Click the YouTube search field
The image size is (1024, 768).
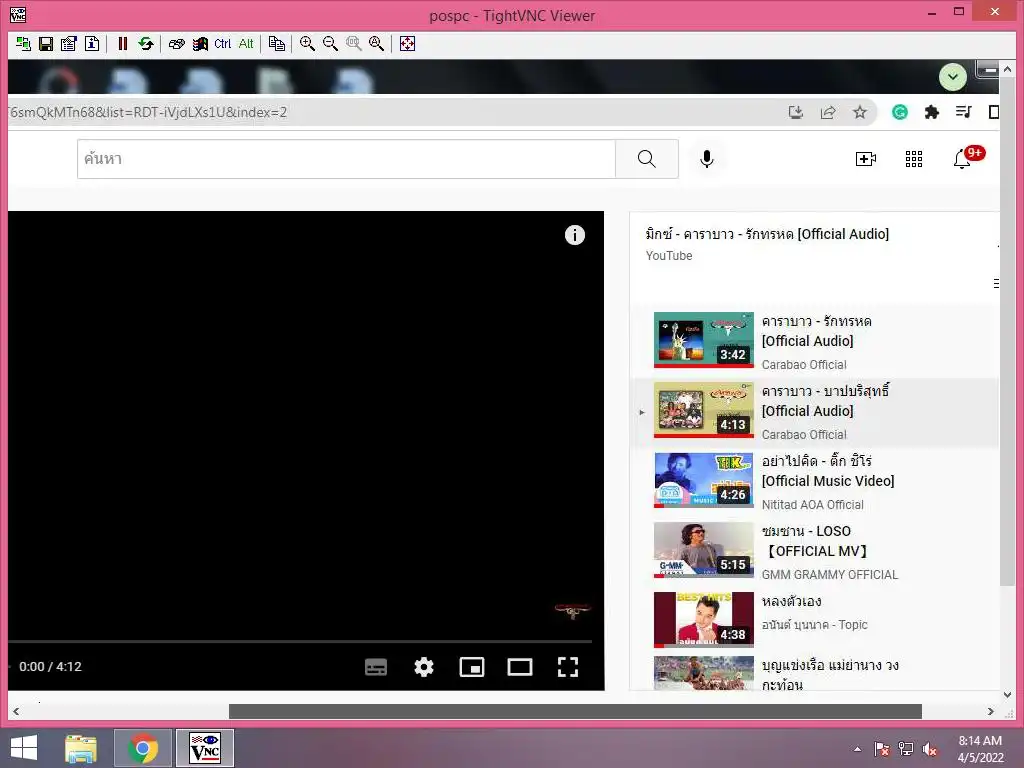click(x=346, y=159)
